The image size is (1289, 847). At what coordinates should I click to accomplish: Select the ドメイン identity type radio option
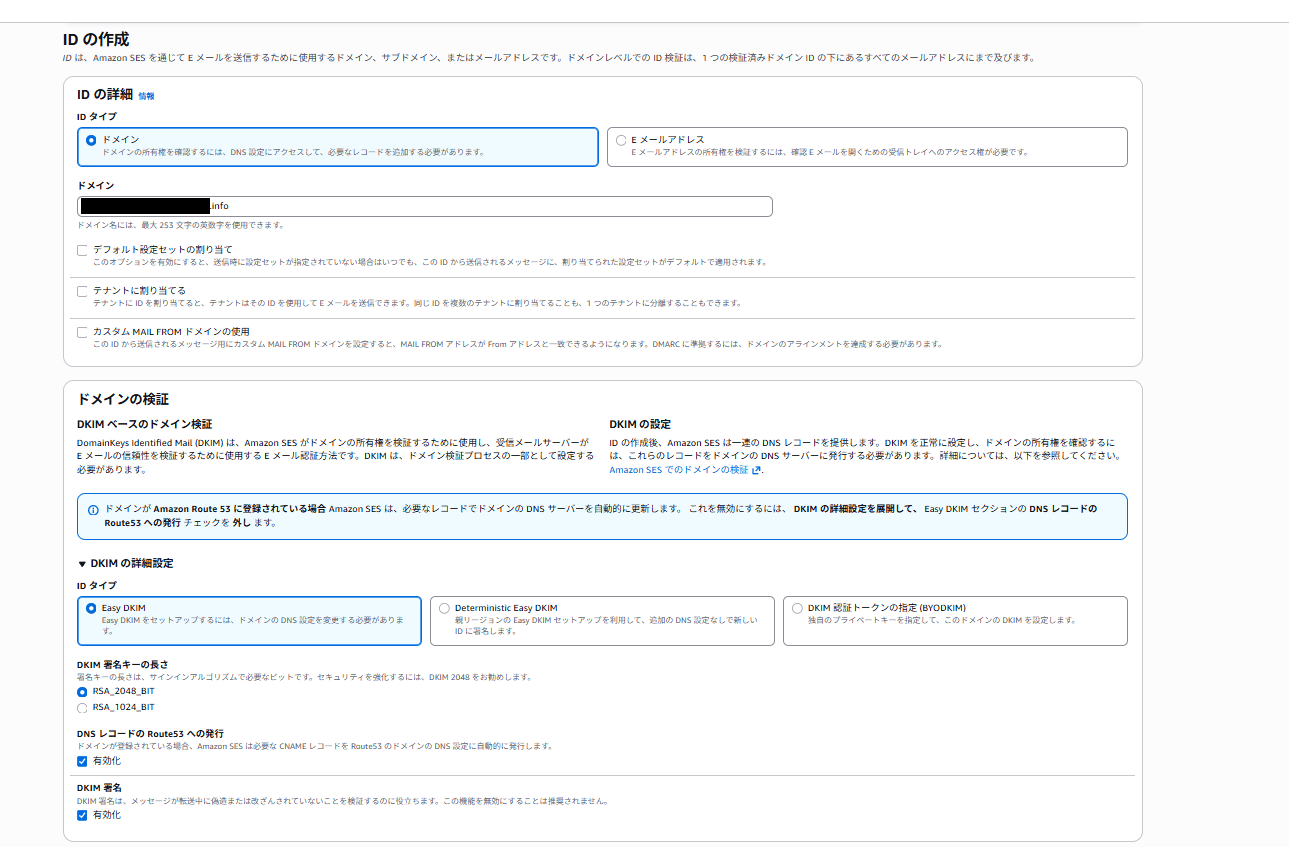point(91,140)
